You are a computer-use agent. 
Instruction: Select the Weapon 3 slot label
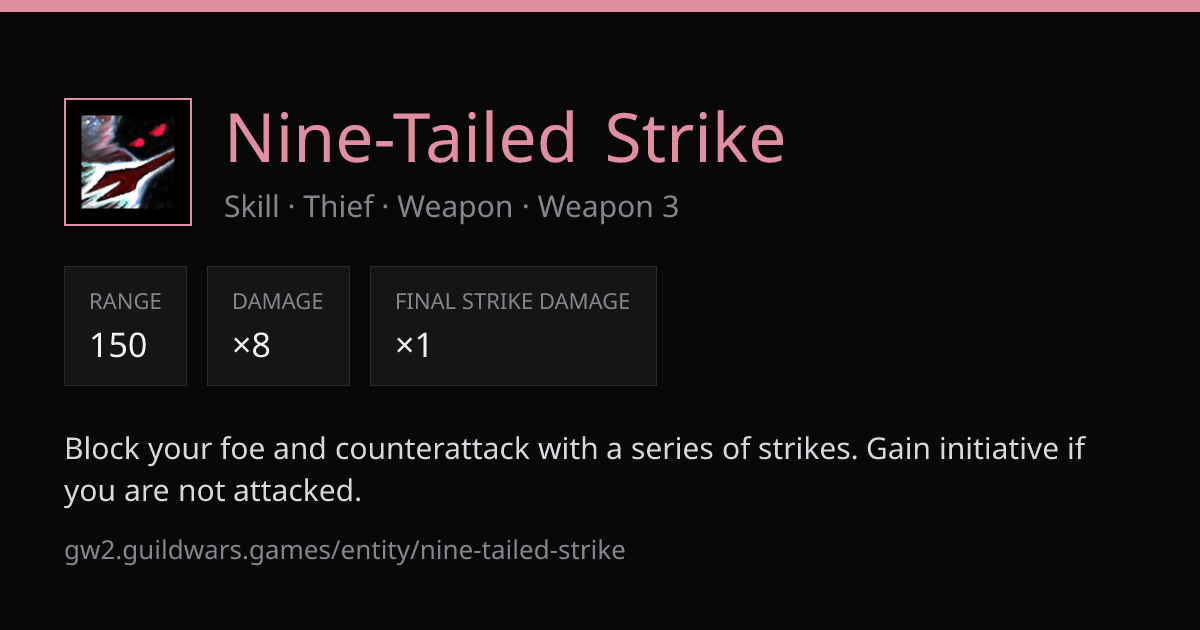pyautogui.click(x=608, y=207)
